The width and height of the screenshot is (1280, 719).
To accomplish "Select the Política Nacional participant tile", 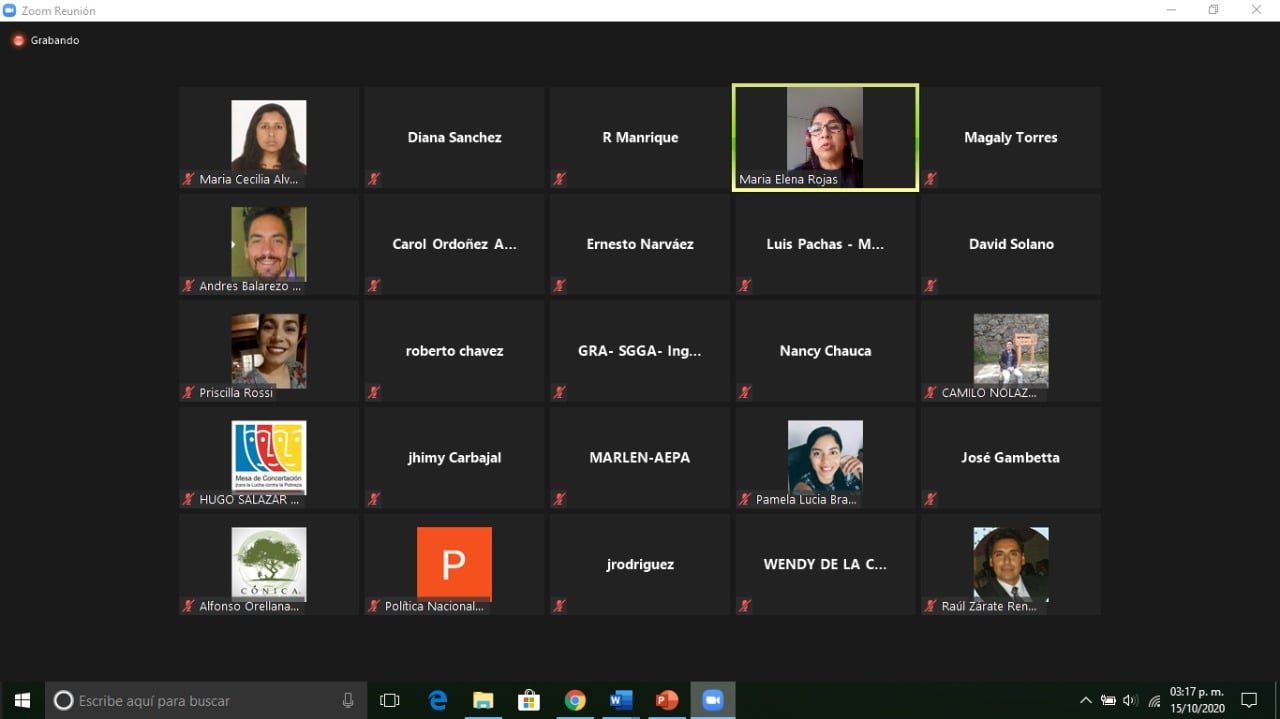I will [x=454, y=564].
